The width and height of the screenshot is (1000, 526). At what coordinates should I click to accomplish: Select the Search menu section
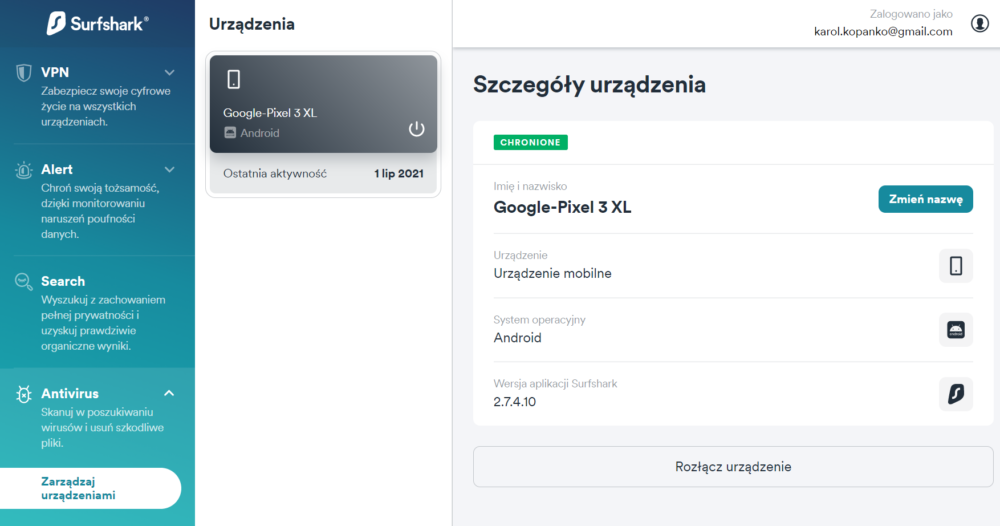[x=97, y=312]
